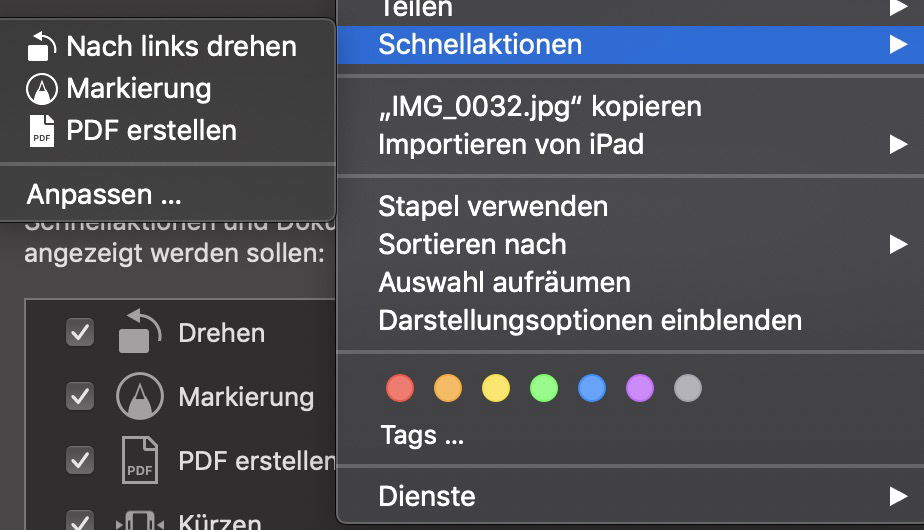This screenshot has height=530, width=924.
Task: Toggle the Markierung checkbox
Action: [x=80, y=396]
